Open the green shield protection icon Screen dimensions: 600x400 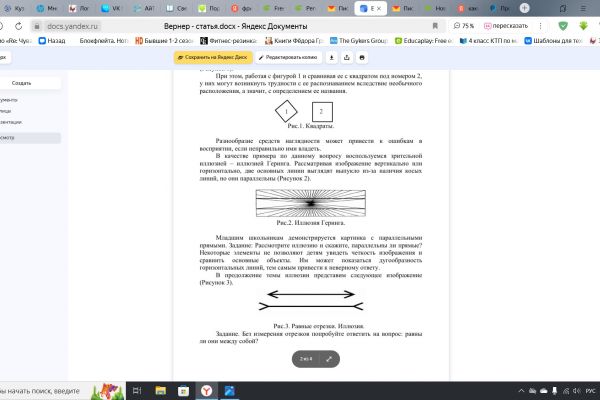pos(563,26)
